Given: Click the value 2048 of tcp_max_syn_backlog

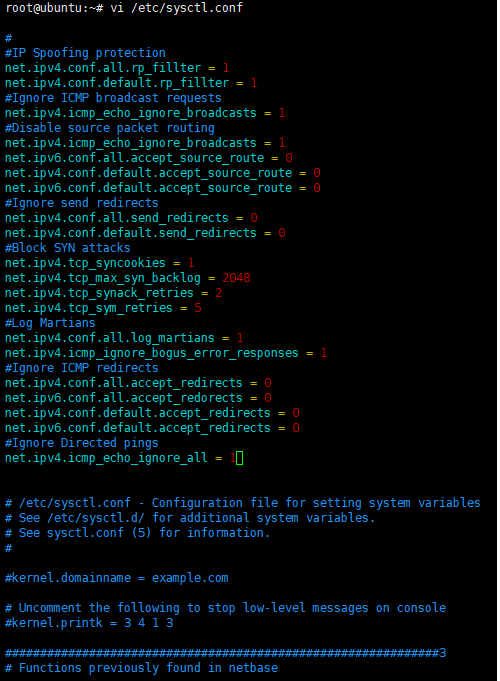Looking at the screenshot, I should pyautogui.click(x=236, y=278).
